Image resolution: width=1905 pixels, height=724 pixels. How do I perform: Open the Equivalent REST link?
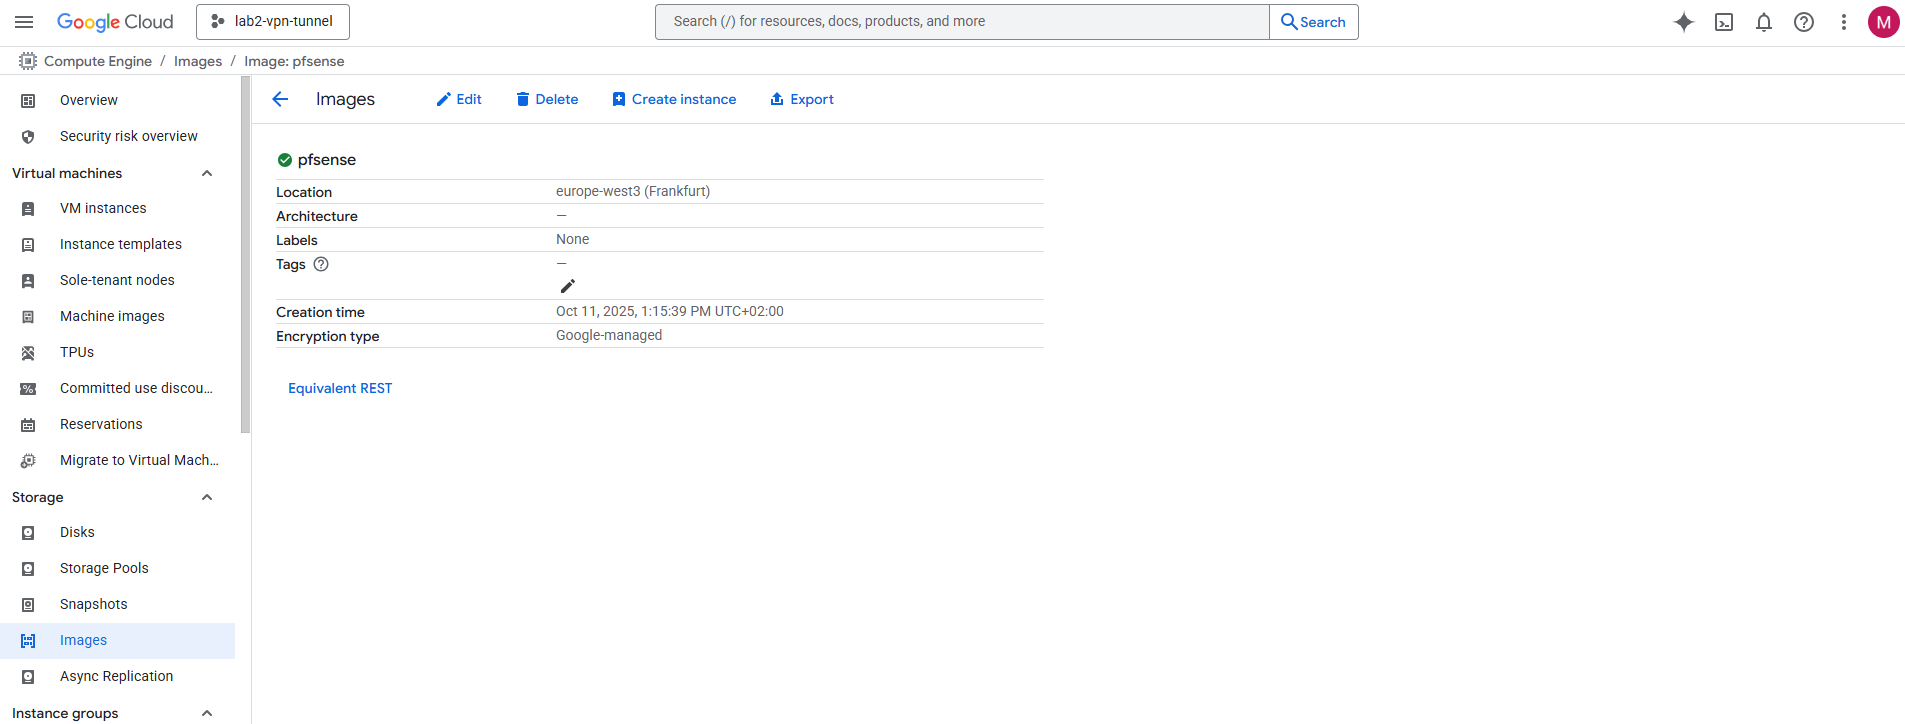(340, 388)
